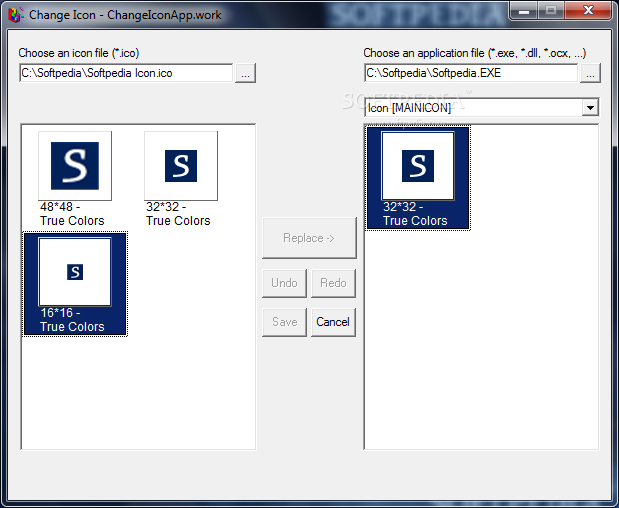Viewport: 619px width, 508px height.
Task: Cancel the icon change
Action: click(333, 322)
